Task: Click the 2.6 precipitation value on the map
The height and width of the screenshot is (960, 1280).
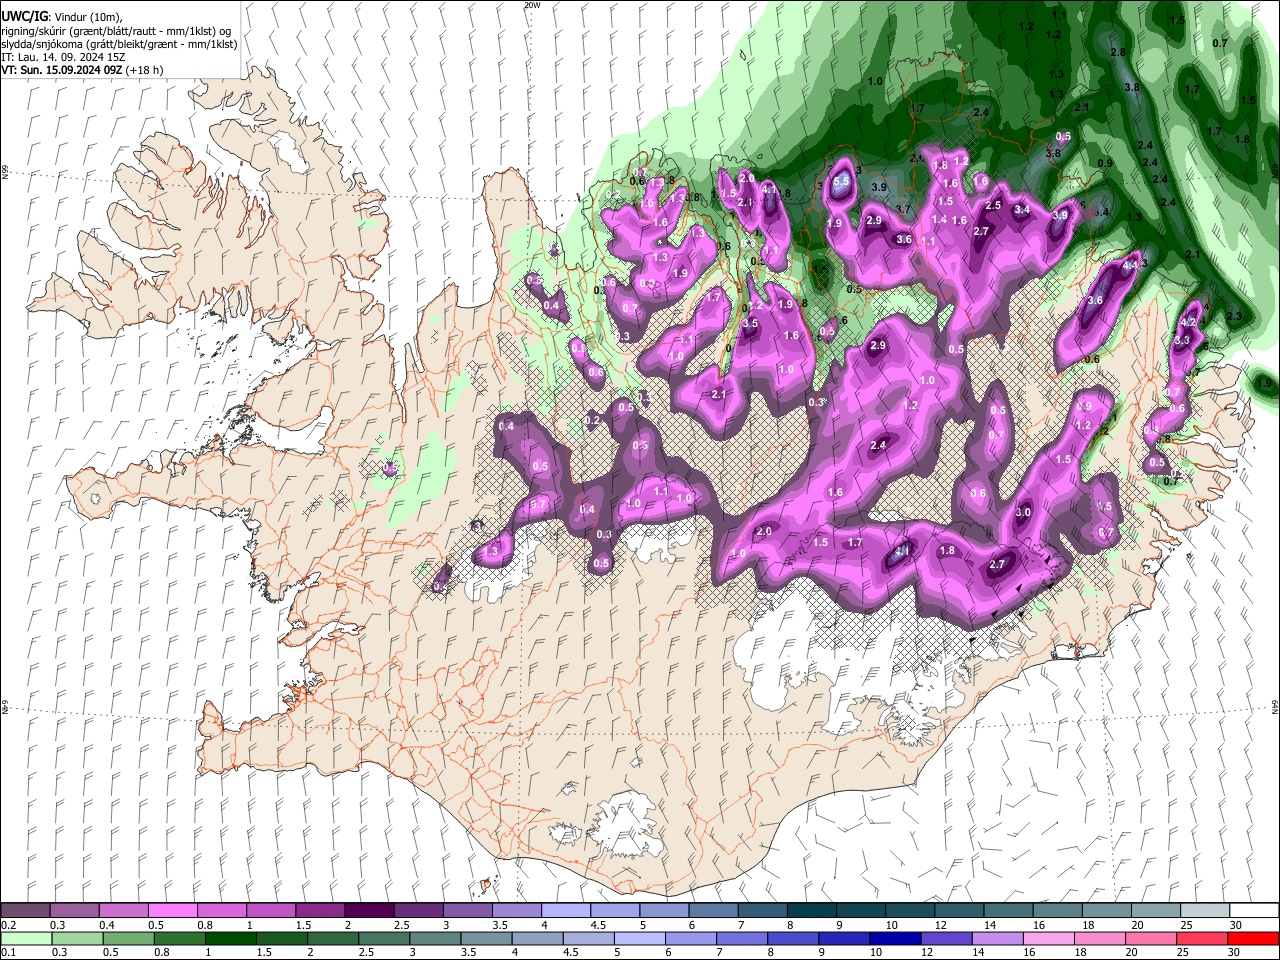Action: (917, 158)
